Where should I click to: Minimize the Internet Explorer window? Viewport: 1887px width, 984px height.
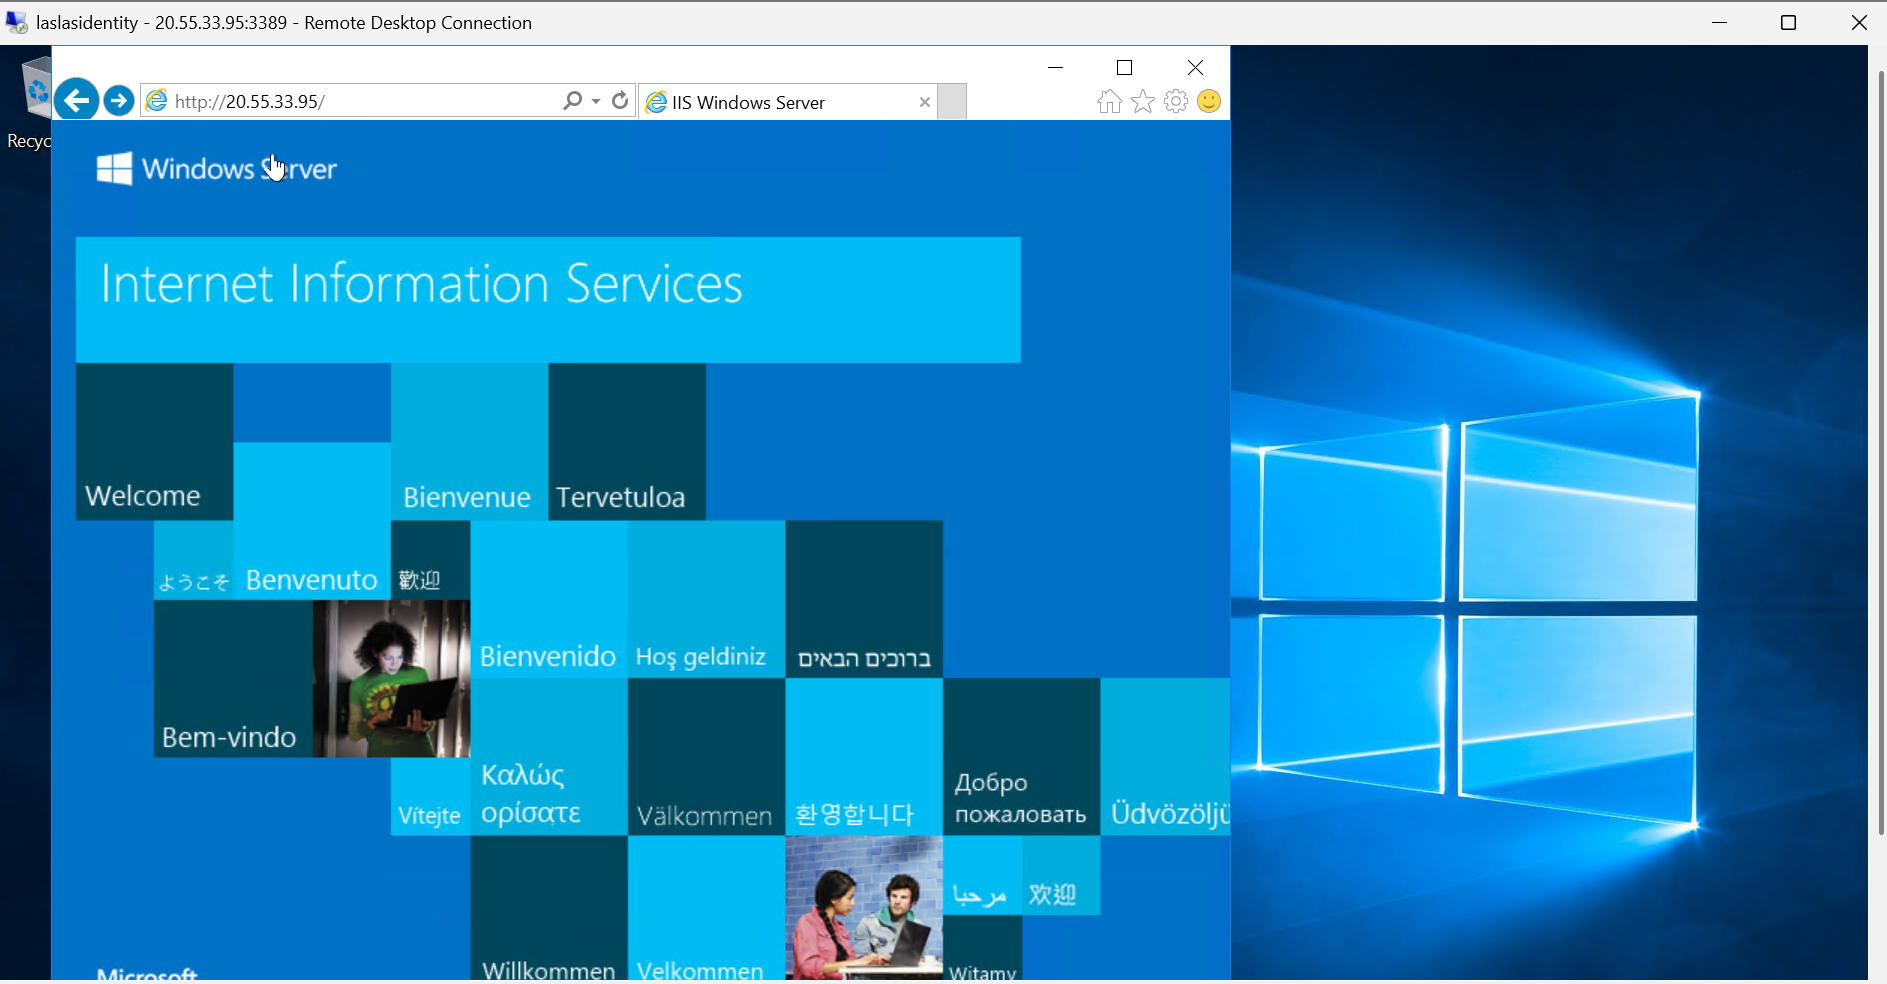[x=1055, y=67]
